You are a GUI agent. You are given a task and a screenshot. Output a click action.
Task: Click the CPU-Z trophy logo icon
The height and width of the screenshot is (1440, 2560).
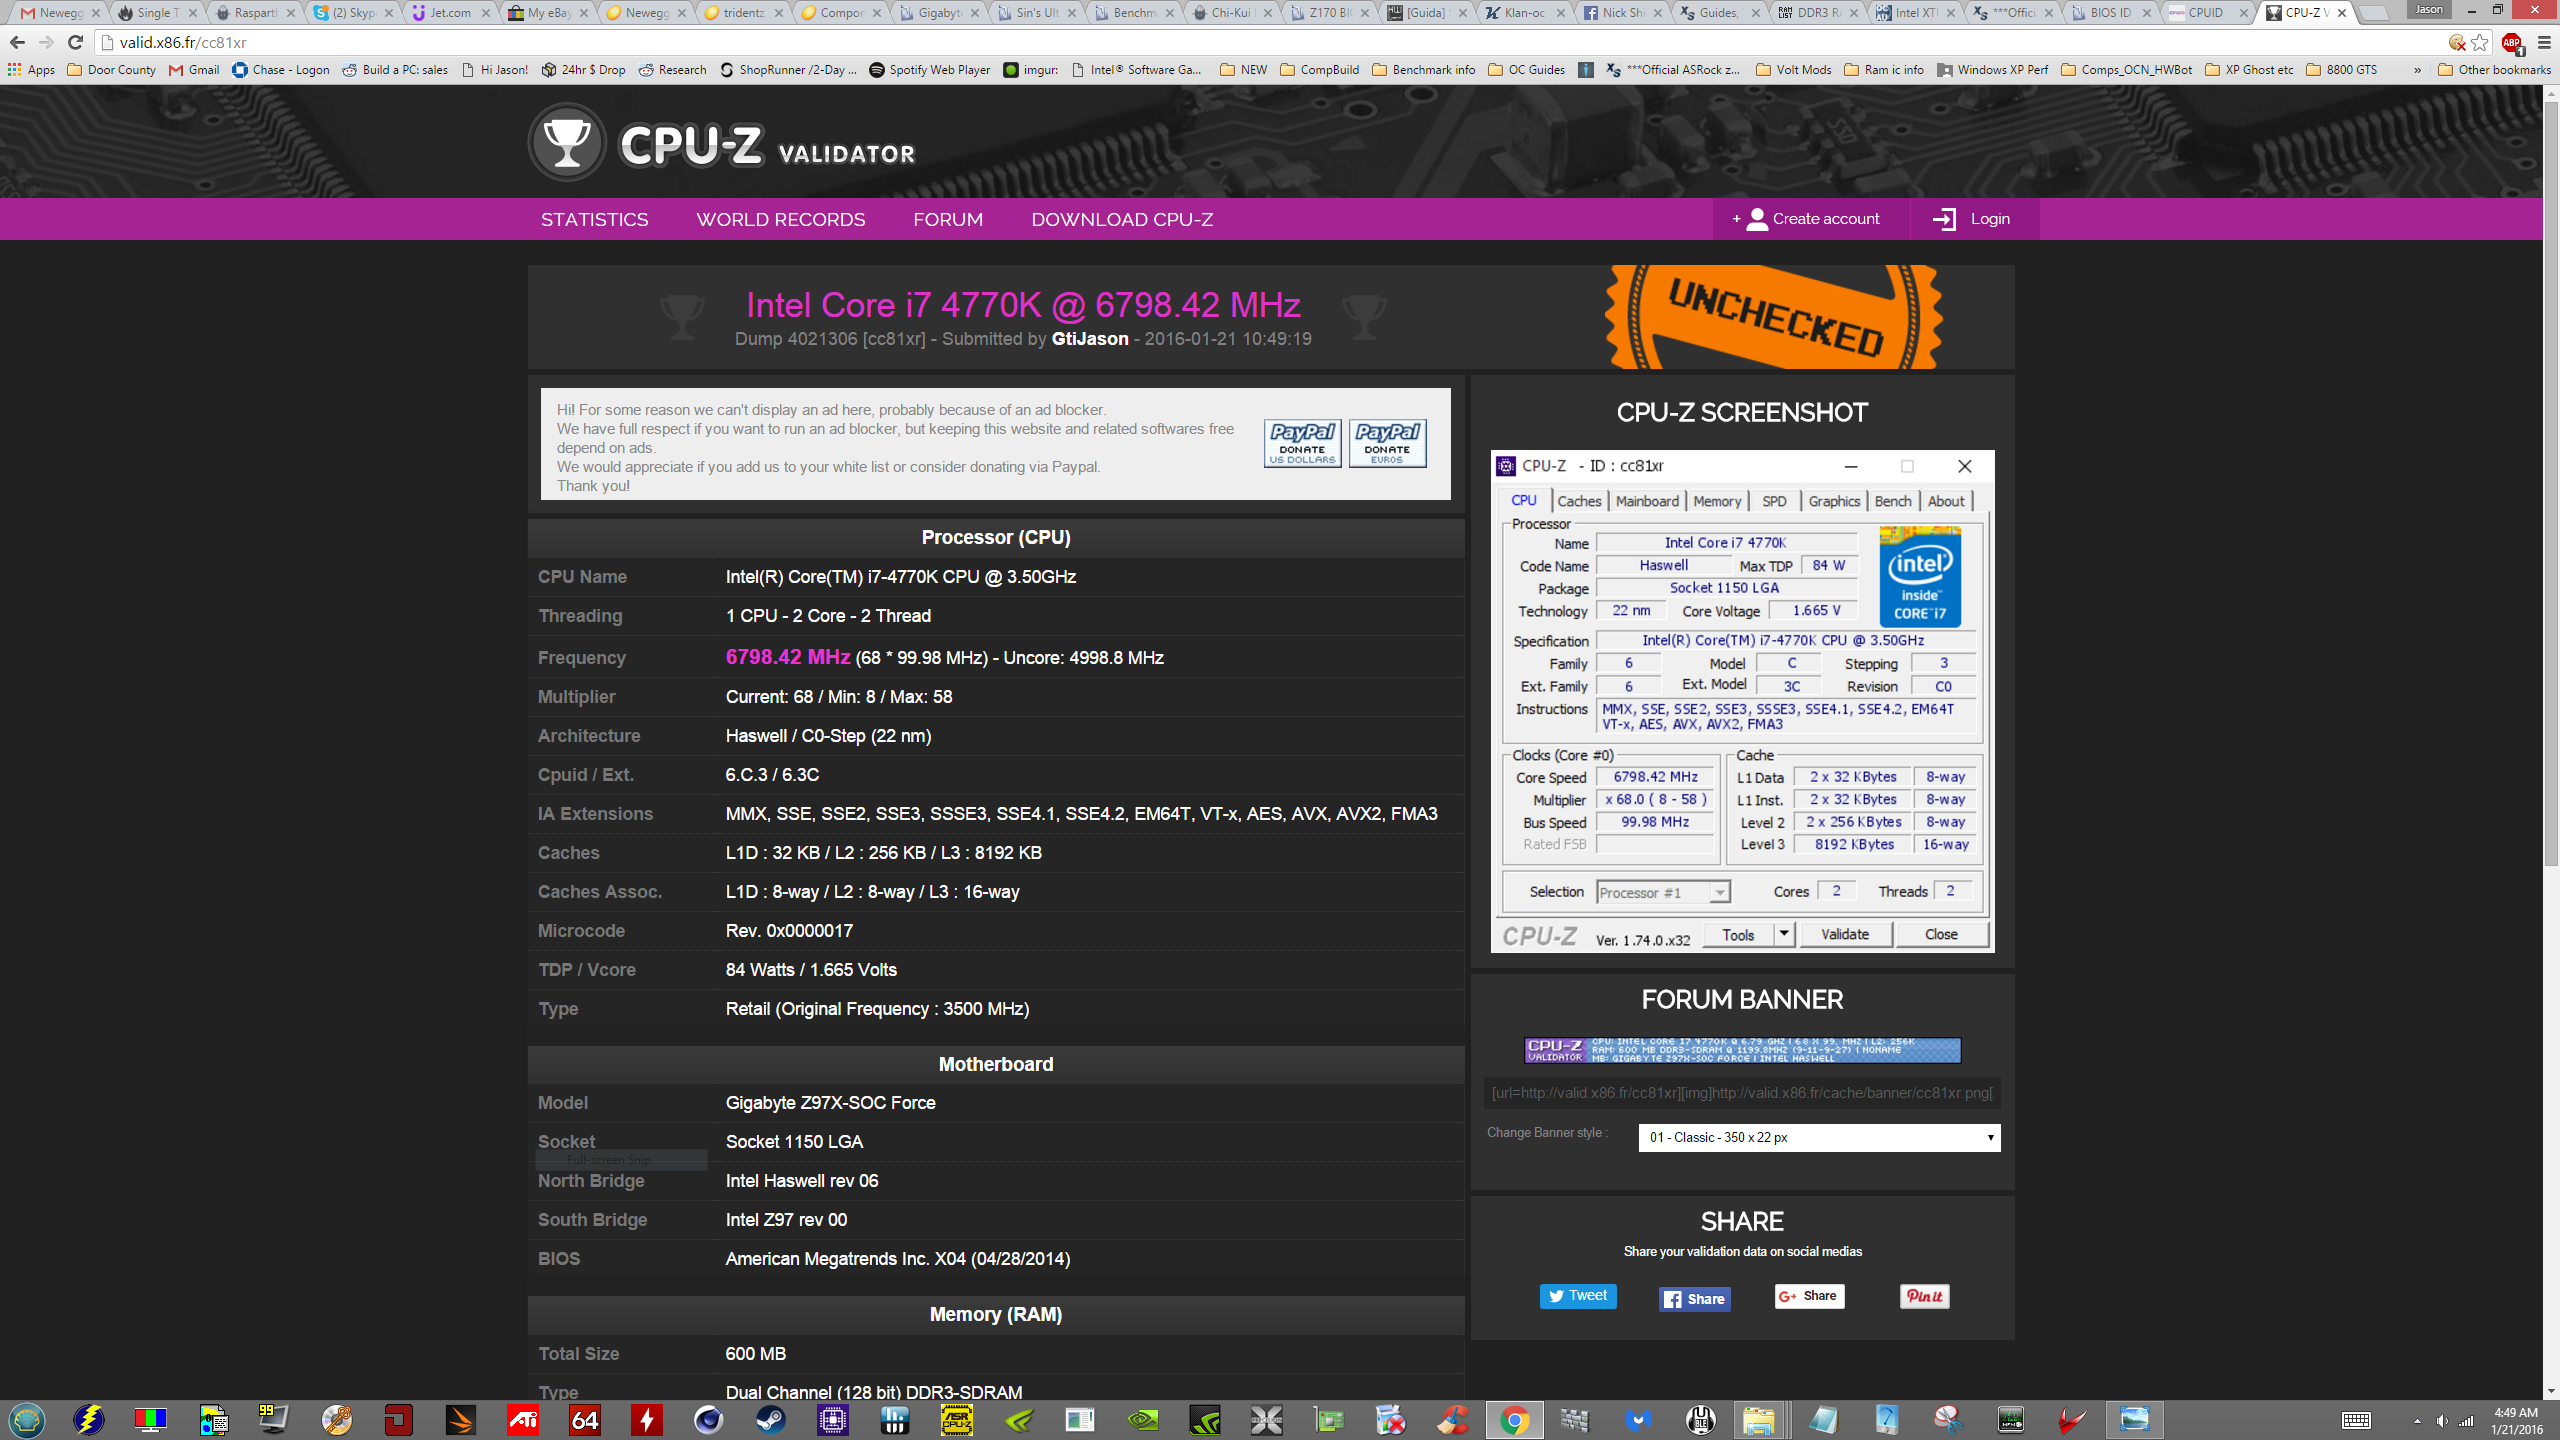tap(567, 143)
